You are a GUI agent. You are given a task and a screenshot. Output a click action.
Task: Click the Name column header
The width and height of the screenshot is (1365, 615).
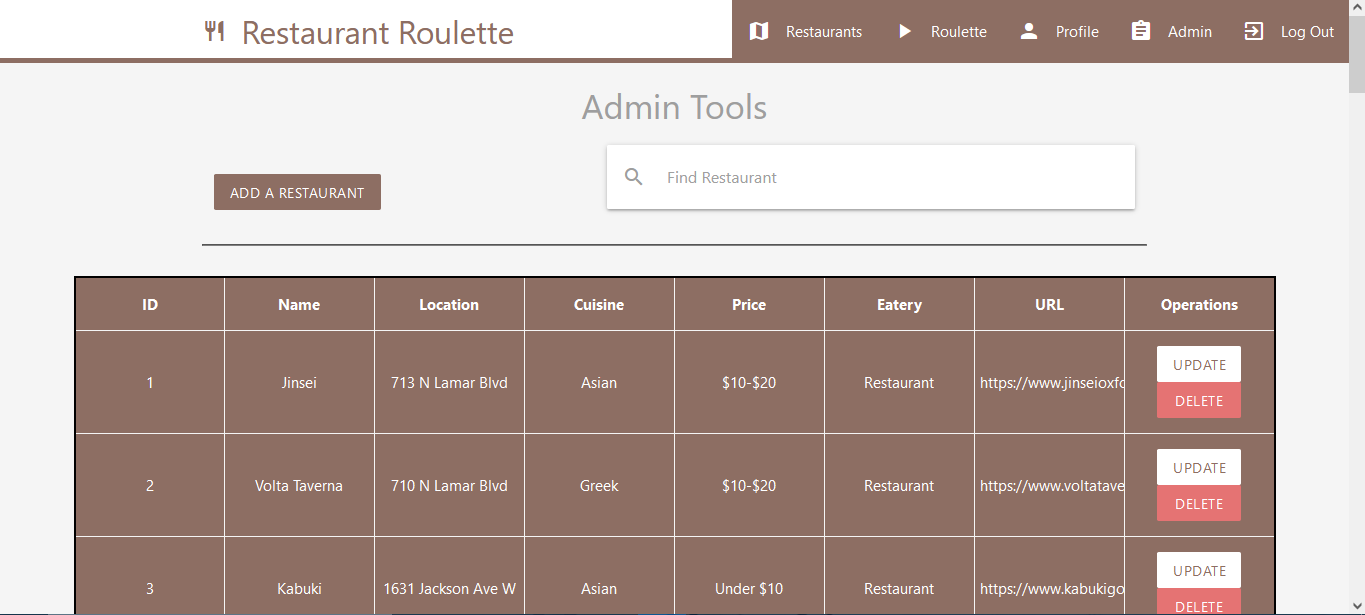[x=299, y=305]
